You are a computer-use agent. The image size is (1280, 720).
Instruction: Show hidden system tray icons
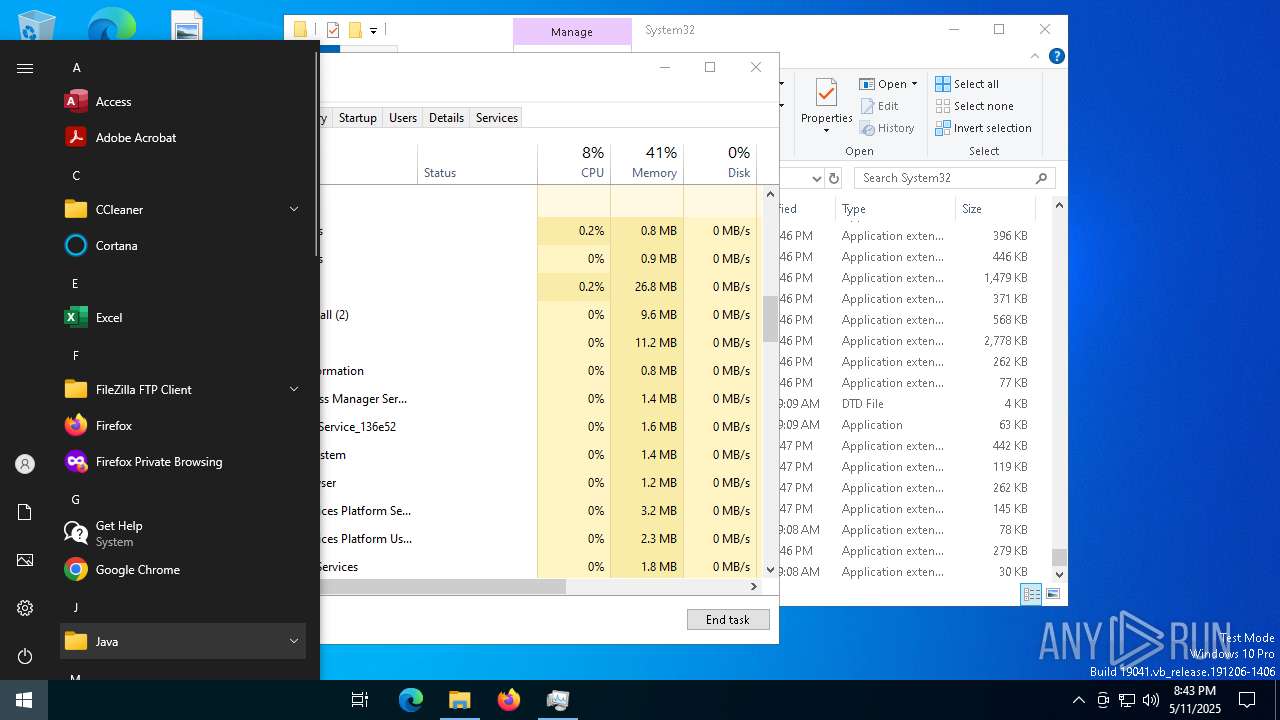[1078, 700]
